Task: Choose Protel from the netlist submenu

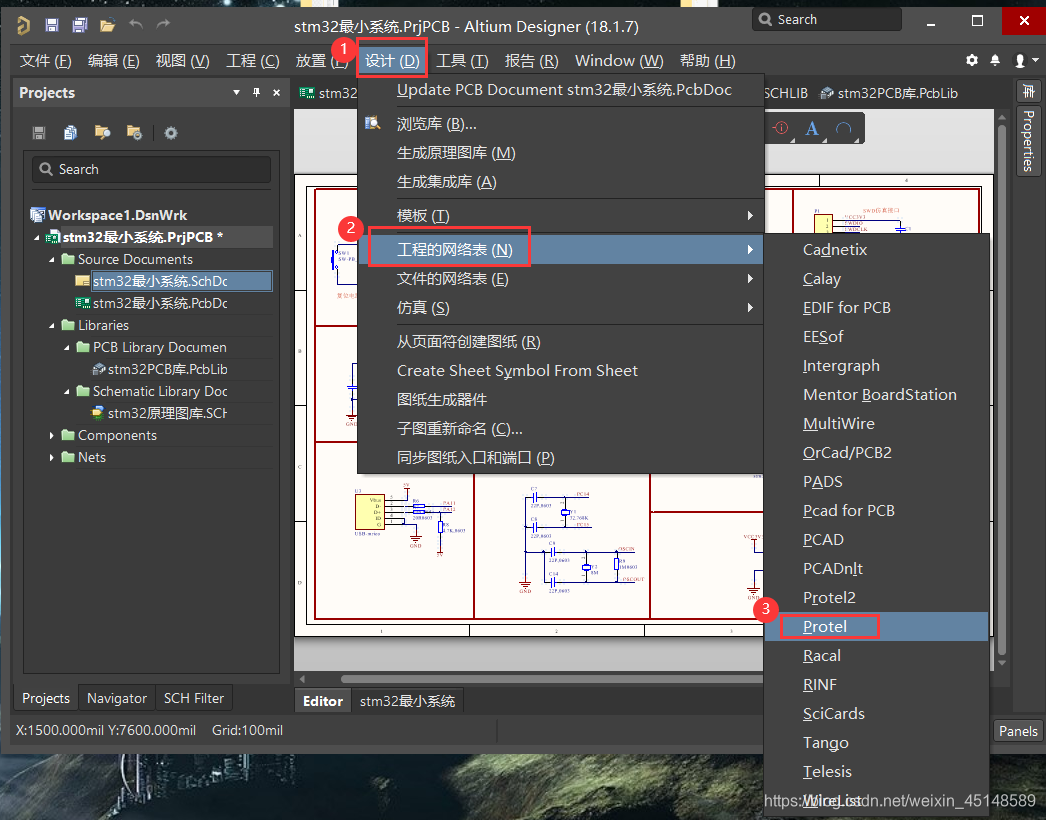Action: pos(825,627)
